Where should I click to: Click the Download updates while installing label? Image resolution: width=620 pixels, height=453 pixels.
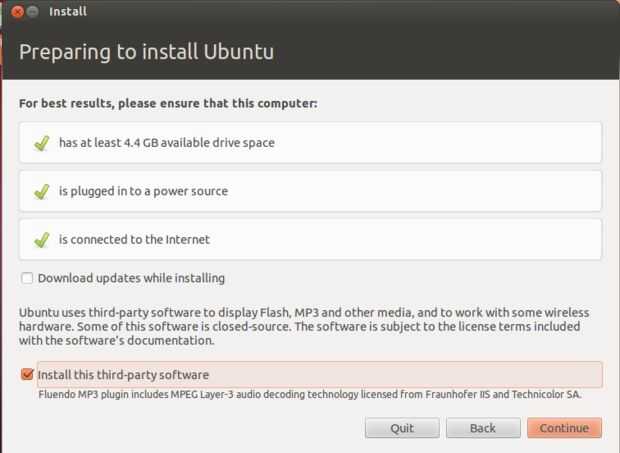(131, 278)
